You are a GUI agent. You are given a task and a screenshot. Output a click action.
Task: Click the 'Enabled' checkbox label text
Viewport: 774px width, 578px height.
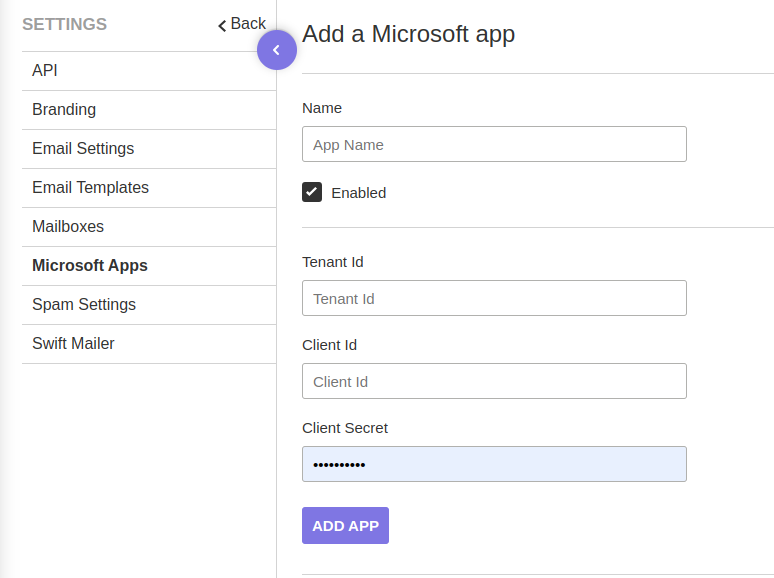[359, 193]
